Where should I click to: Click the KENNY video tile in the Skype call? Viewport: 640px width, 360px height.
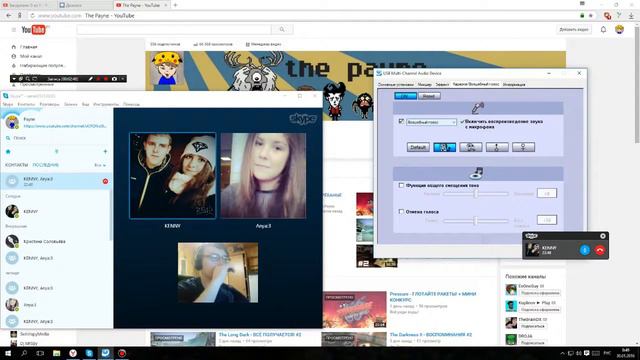tap(173, 176)
